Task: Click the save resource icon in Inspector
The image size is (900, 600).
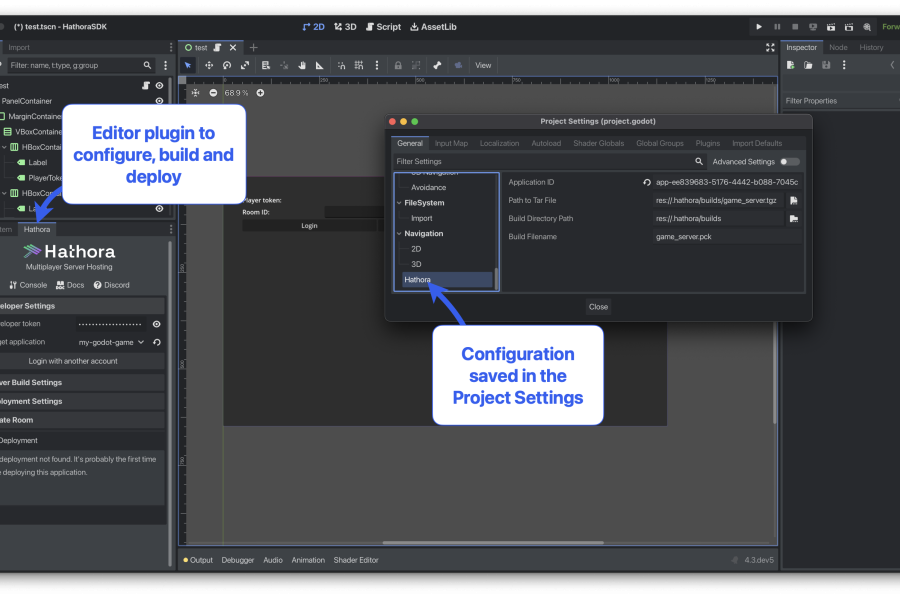Action: [x=826, y=65]
